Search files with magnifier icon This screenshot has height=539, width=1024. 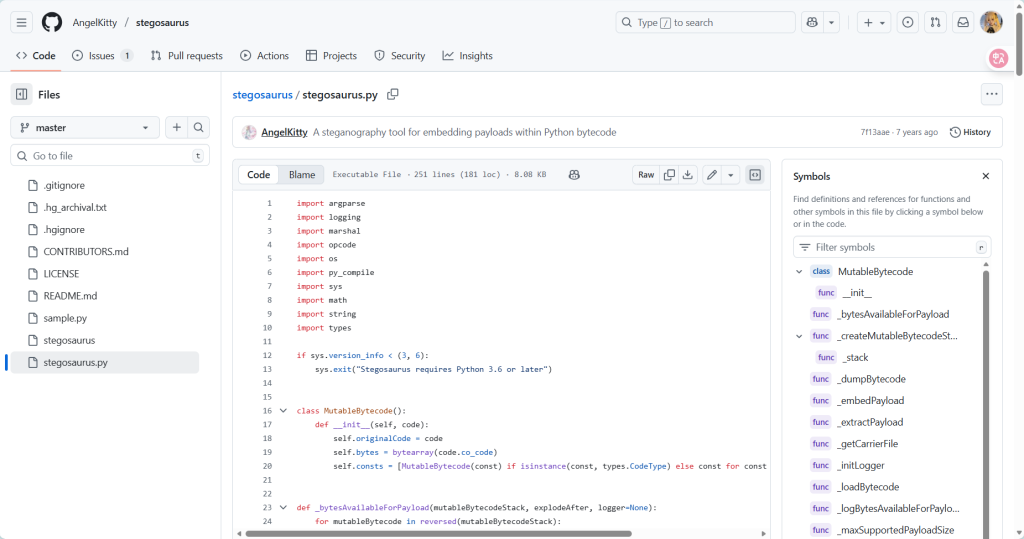coord(199,128)
